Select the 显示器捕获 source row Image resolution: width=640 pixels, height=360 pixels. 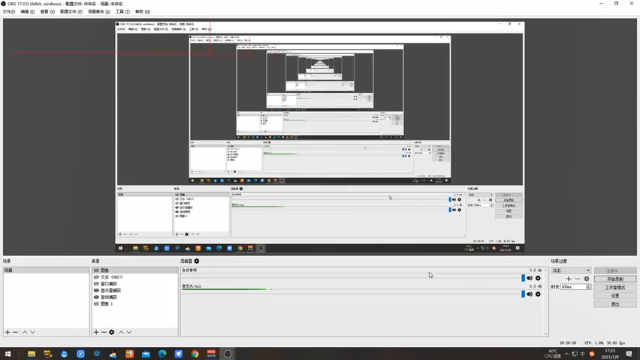[x=135, y=291]
